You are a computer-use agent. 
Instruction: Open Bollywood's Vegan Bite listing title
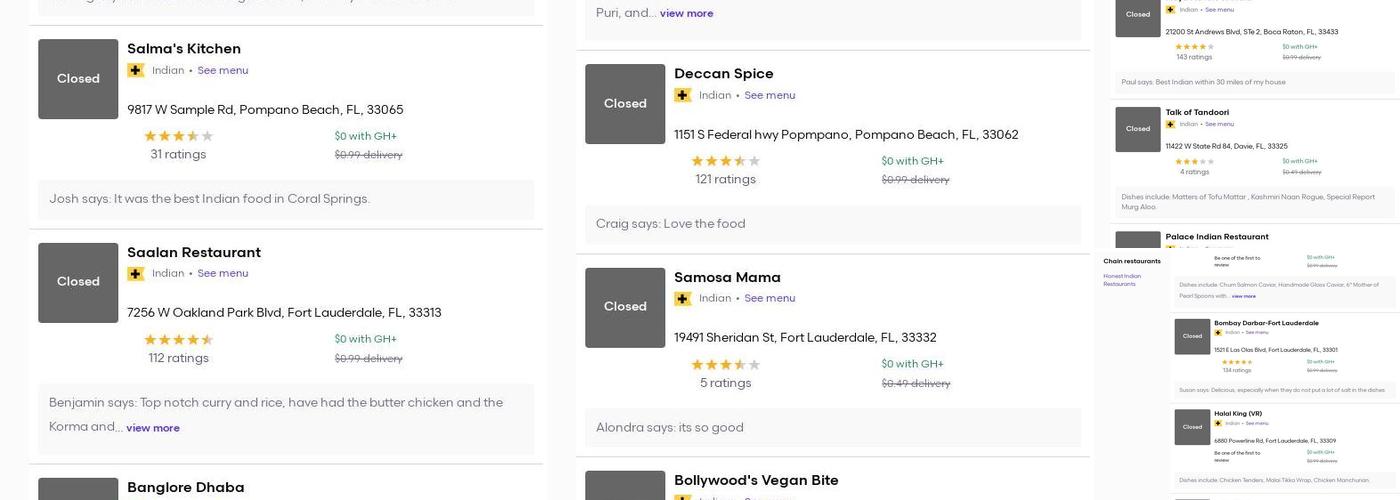pyautogui.click(x=756, y=480)
